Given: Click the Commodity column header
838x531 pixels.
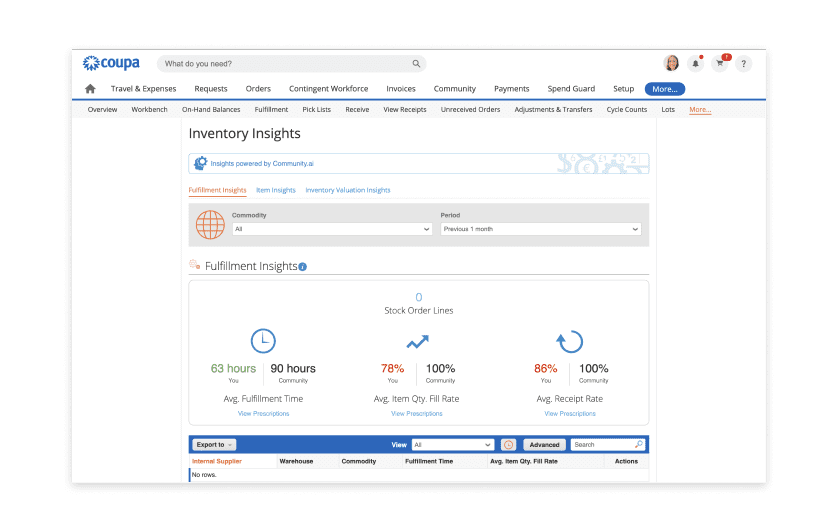Looking at the screenshot, I should 359,461.
